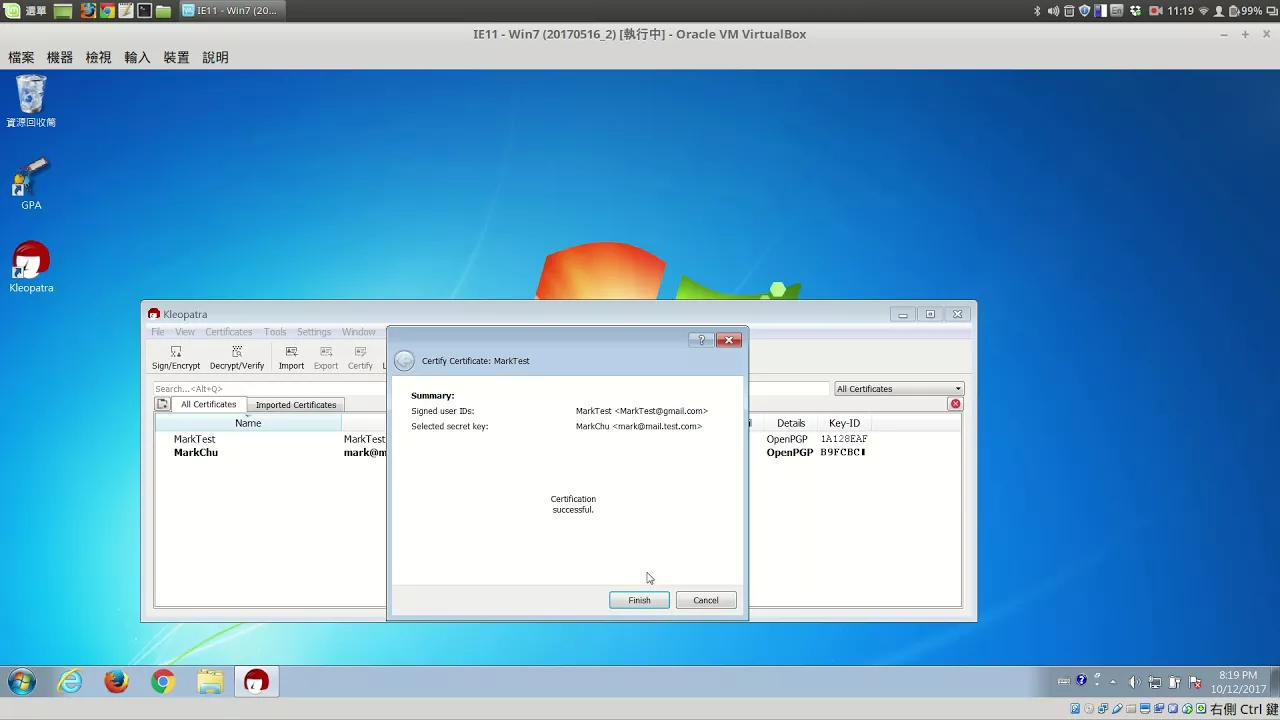1280x720 pixels.
Task: Click the host volume icon in top panel
Action: tap(1053, 11)
